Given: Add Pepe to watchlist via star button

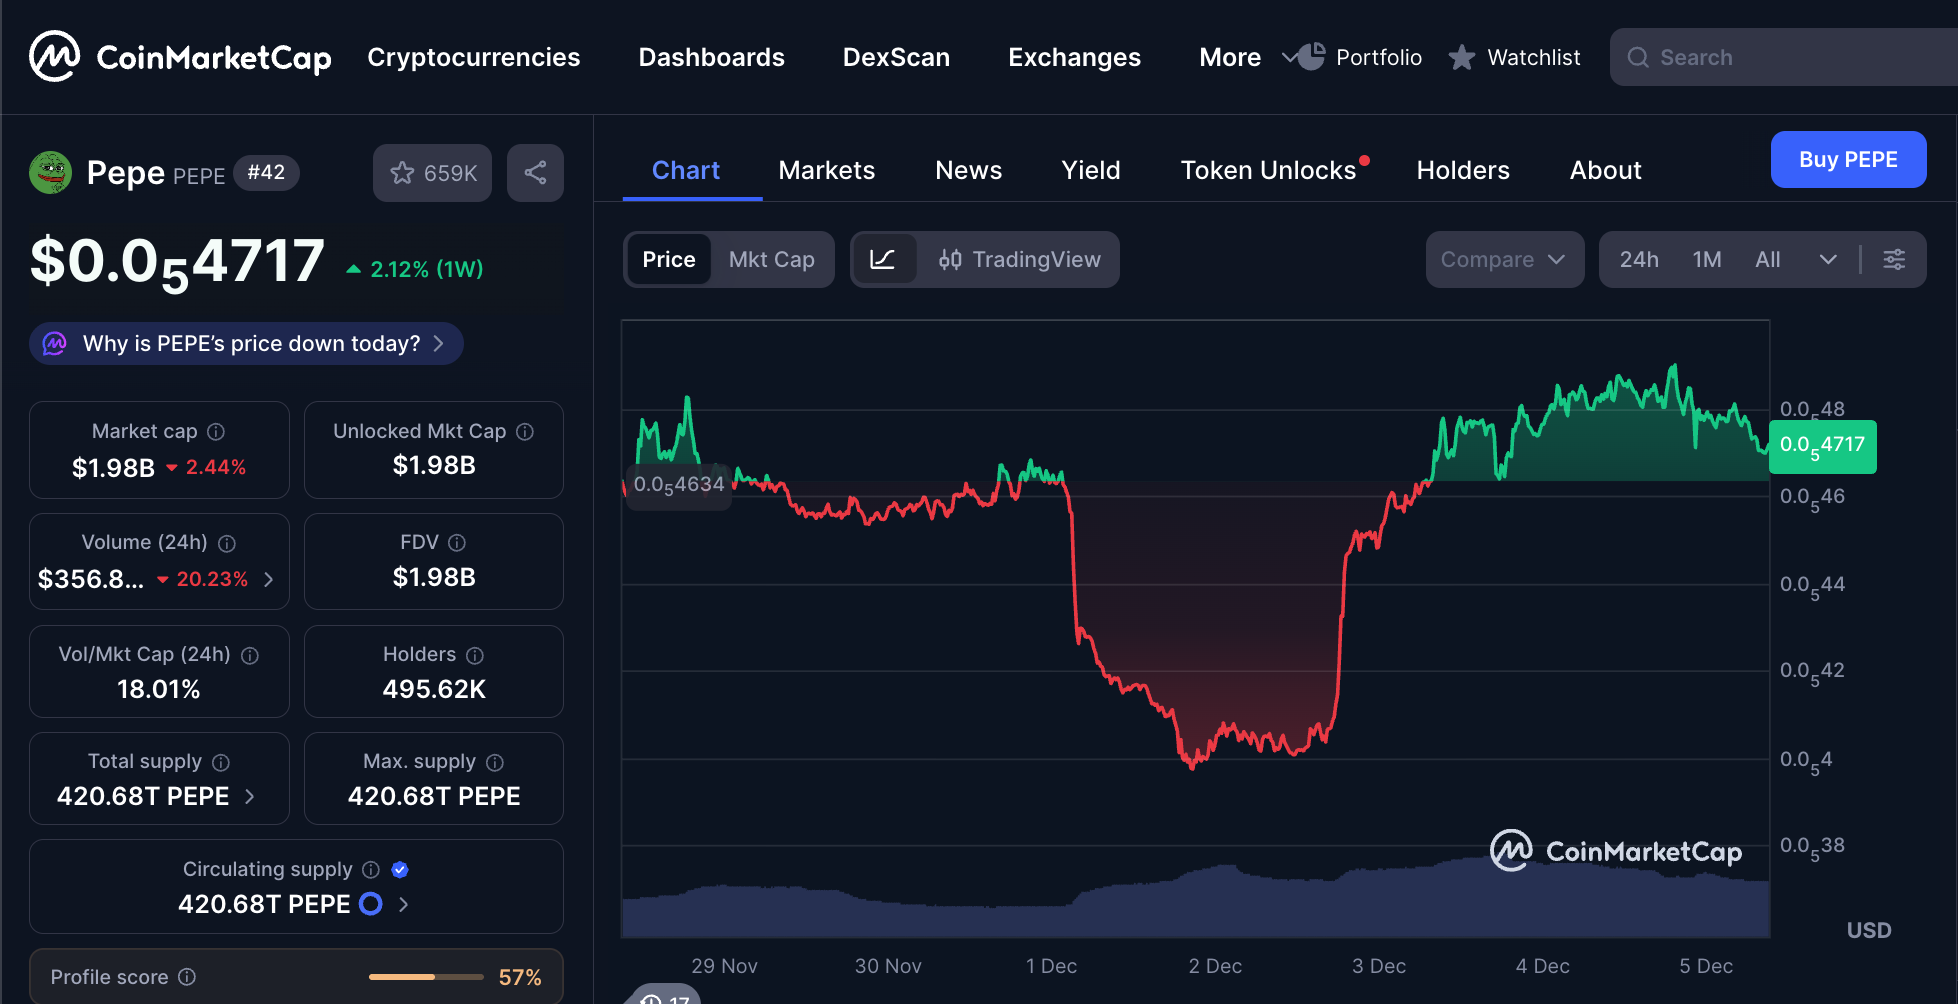Looking at the screenshot, I should click(x=432, y=173).
